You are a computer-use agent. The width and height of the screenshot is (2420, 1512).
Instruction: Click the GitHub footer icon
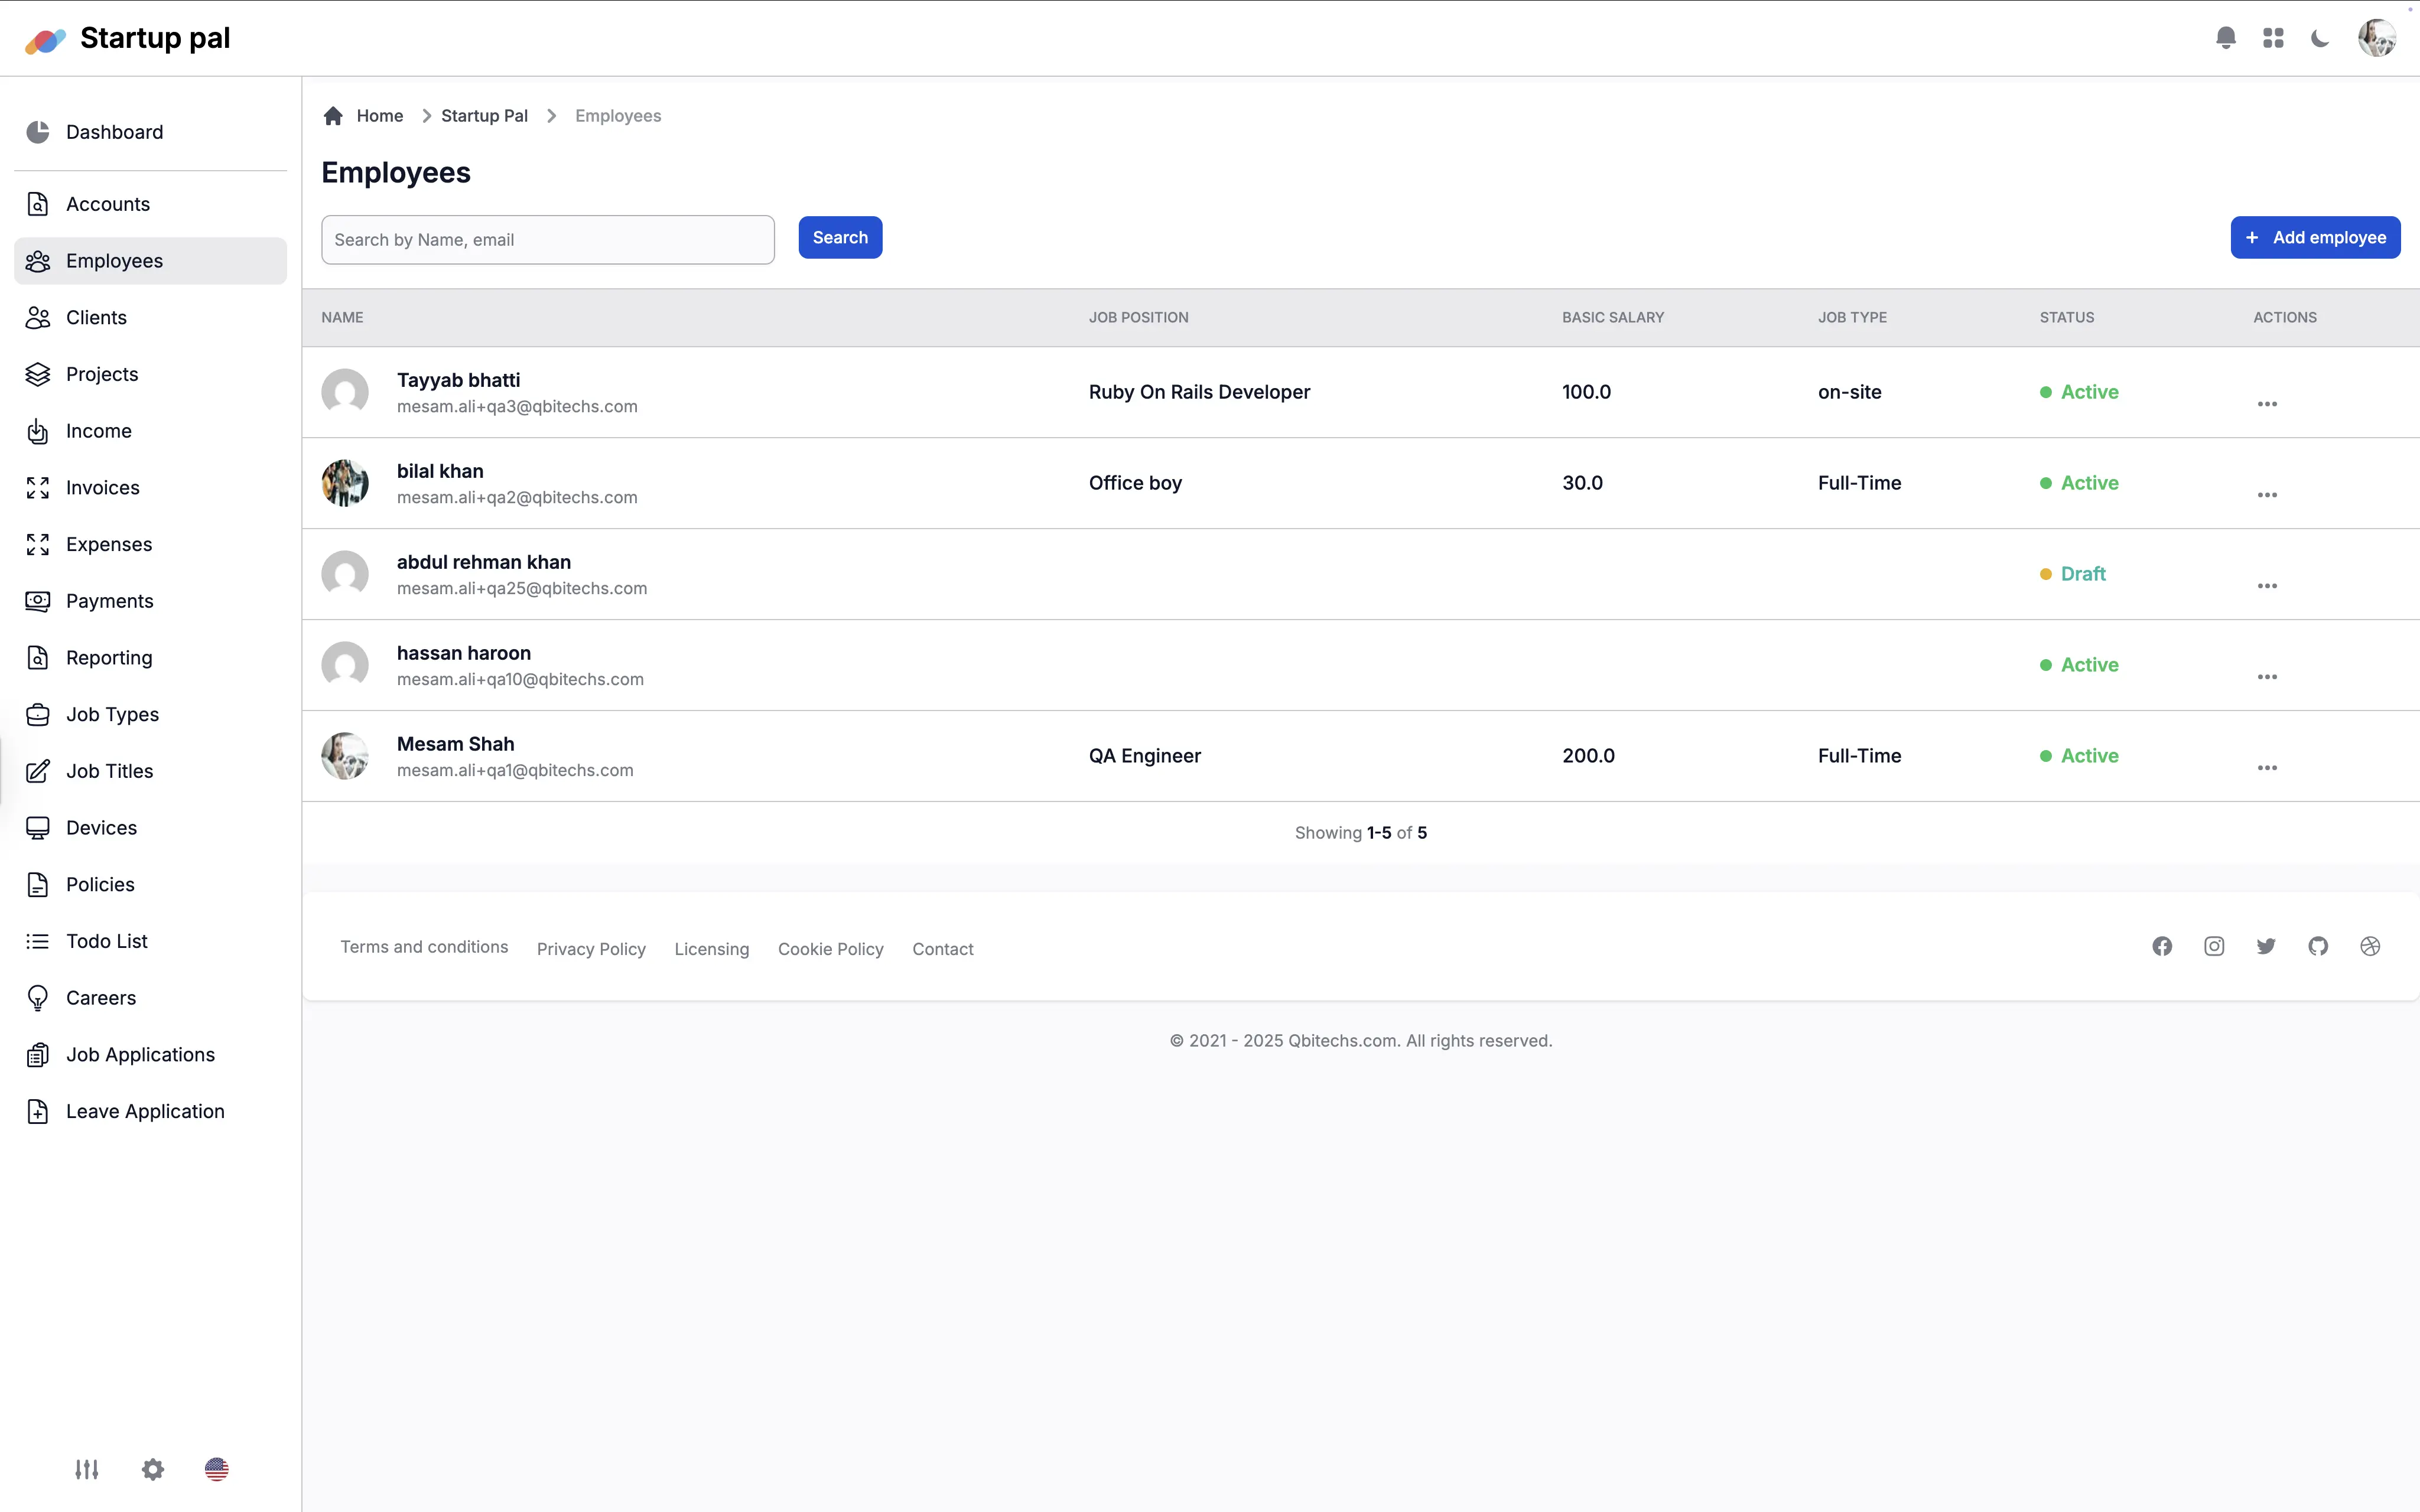click(2318, 946)
